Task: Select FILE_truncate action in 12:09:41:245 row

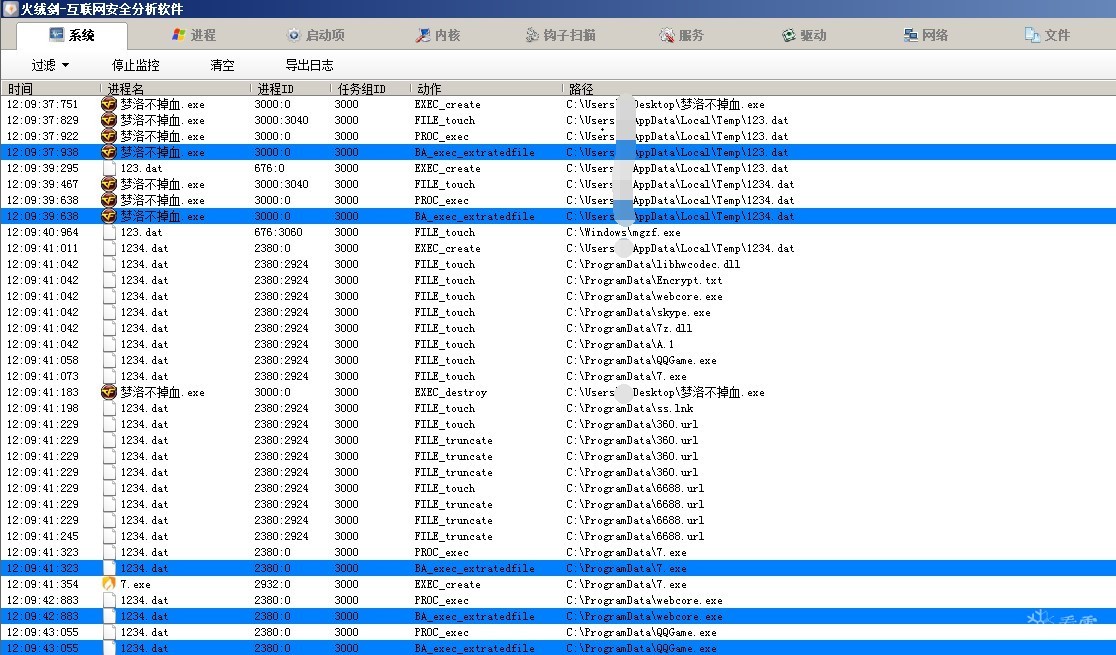Action: coord(453,536)
